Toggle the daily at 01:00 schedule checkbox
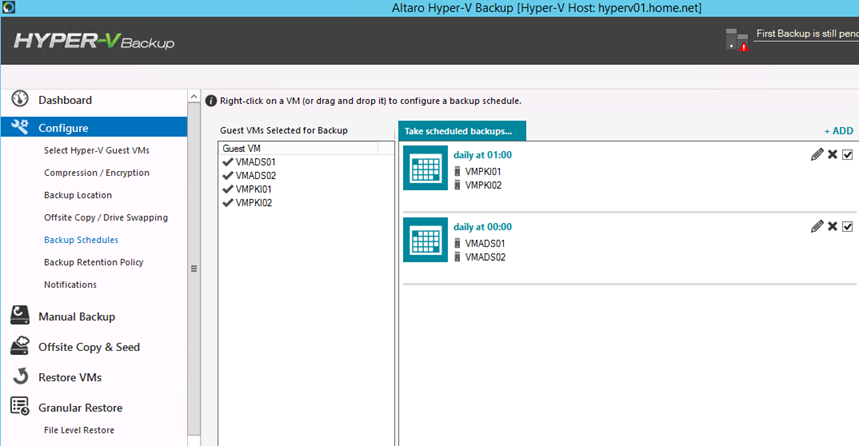Screen dimensions: 859x446 847,155
